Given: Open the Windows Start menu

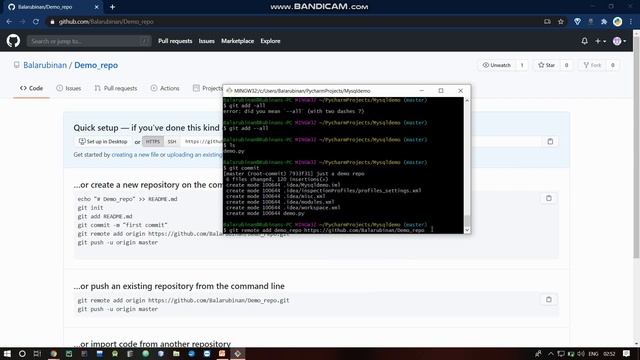Looking at the screenshot, I should point(7,353).
